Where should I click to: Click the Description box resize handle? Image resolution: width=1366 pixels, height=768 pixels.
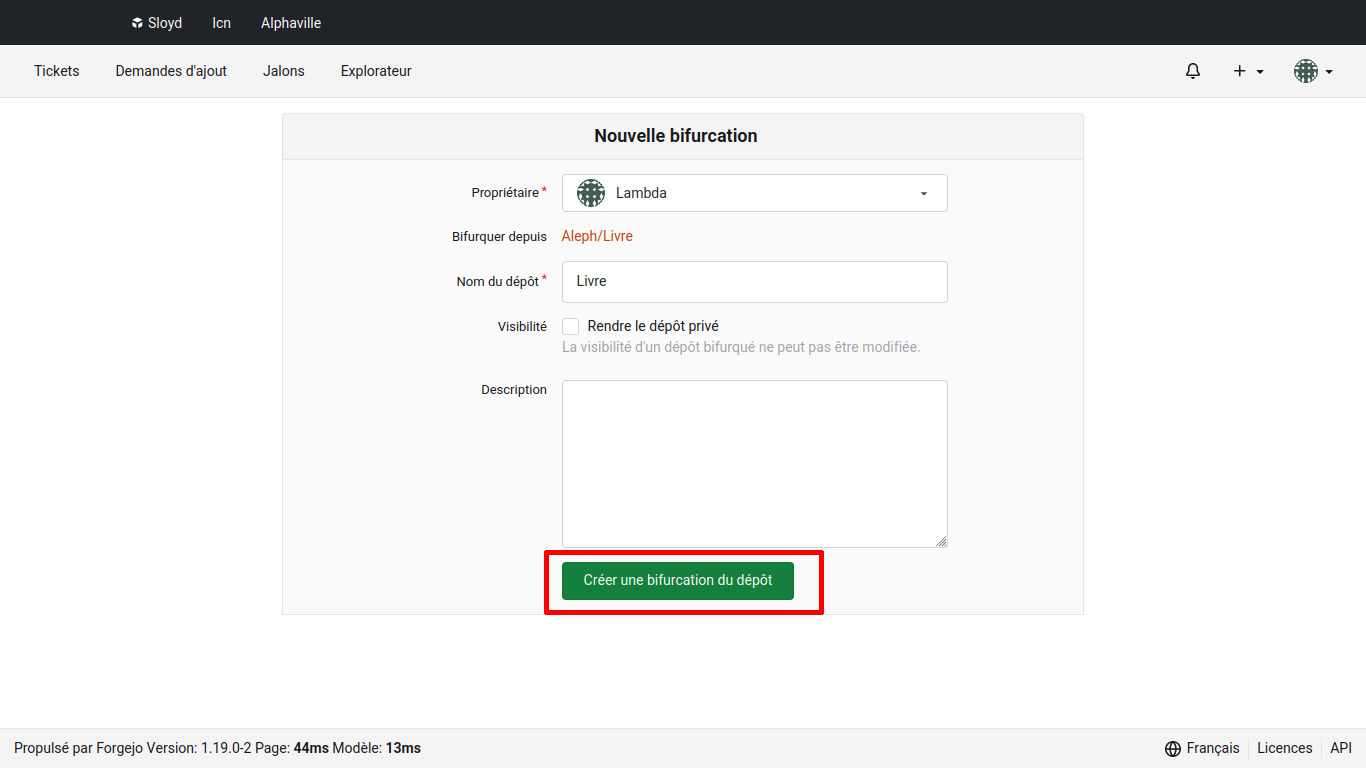(941, 541)
